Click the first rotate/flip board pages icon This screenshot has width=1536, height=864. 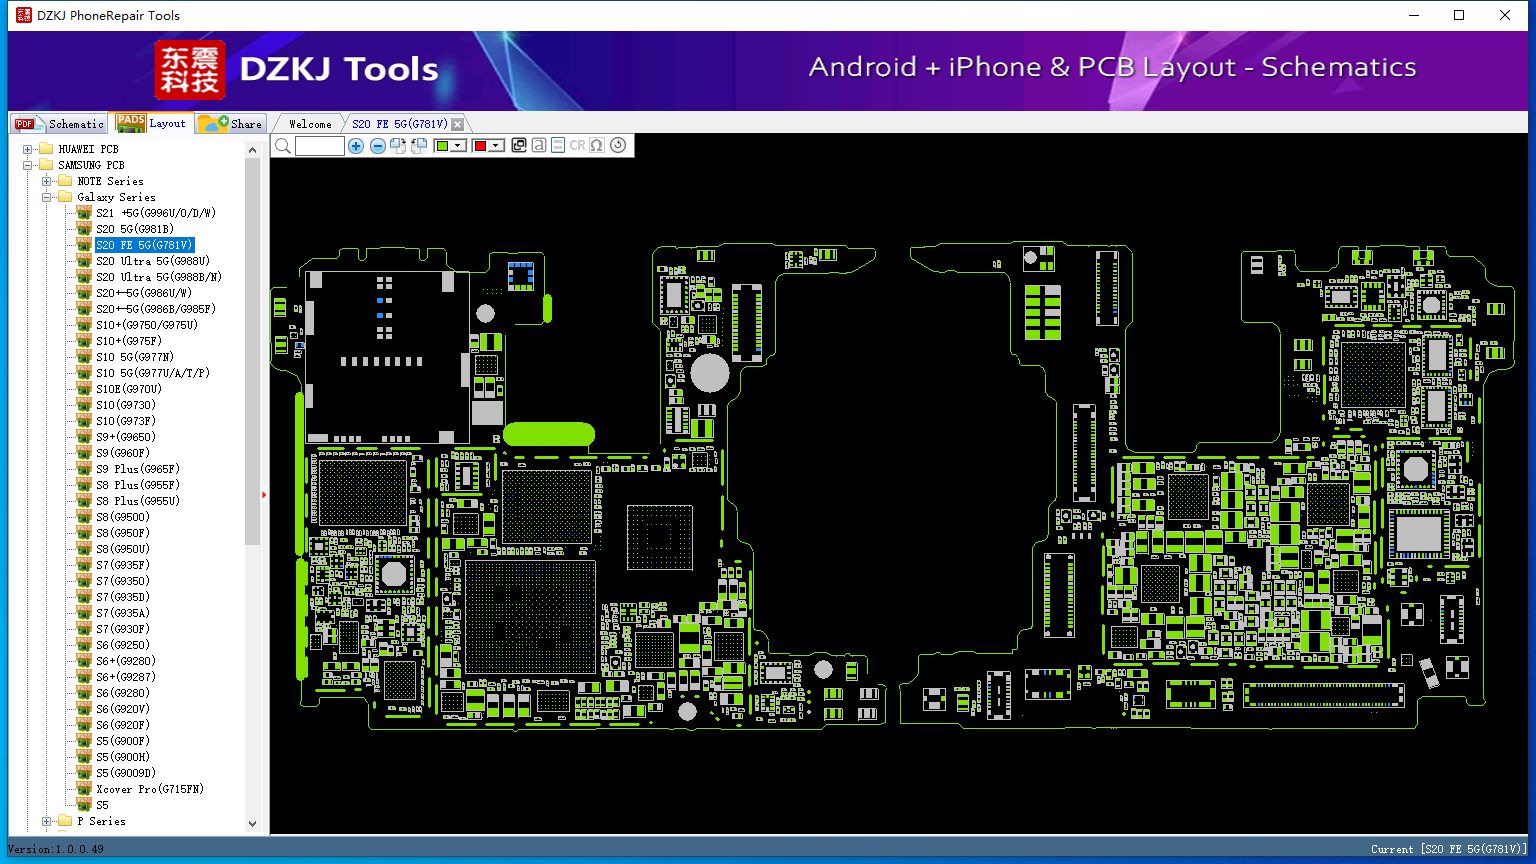pyautogui.click(x=398, y=146)
